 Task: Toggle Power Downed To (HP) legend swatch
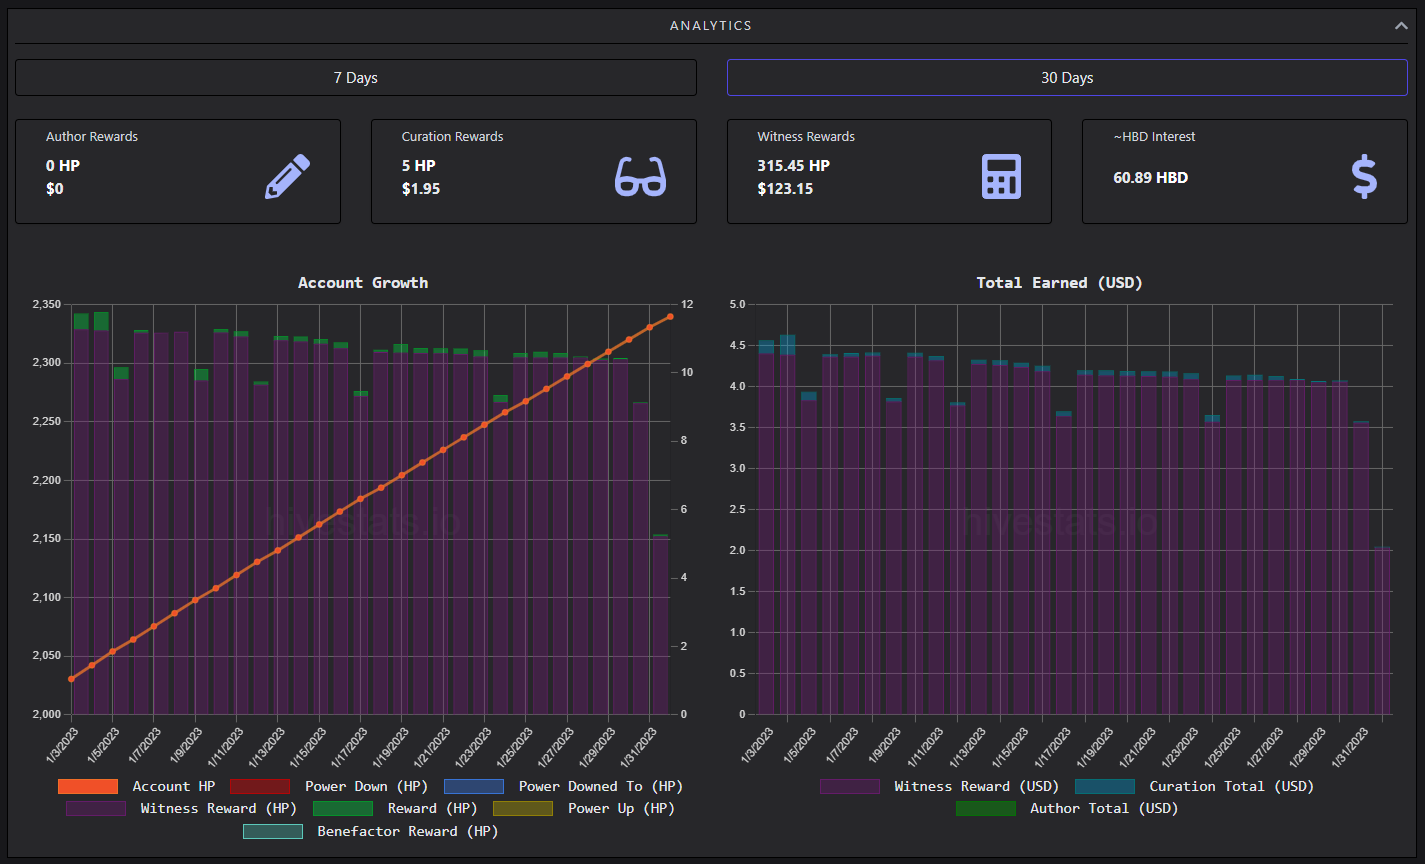[x=474, y=787]
